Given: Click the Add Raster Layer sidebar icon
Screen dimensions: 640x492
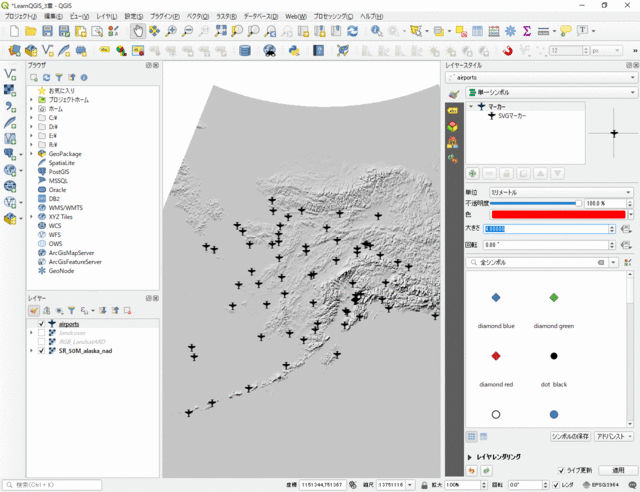Looking at the screenshot, I should 10,90.
